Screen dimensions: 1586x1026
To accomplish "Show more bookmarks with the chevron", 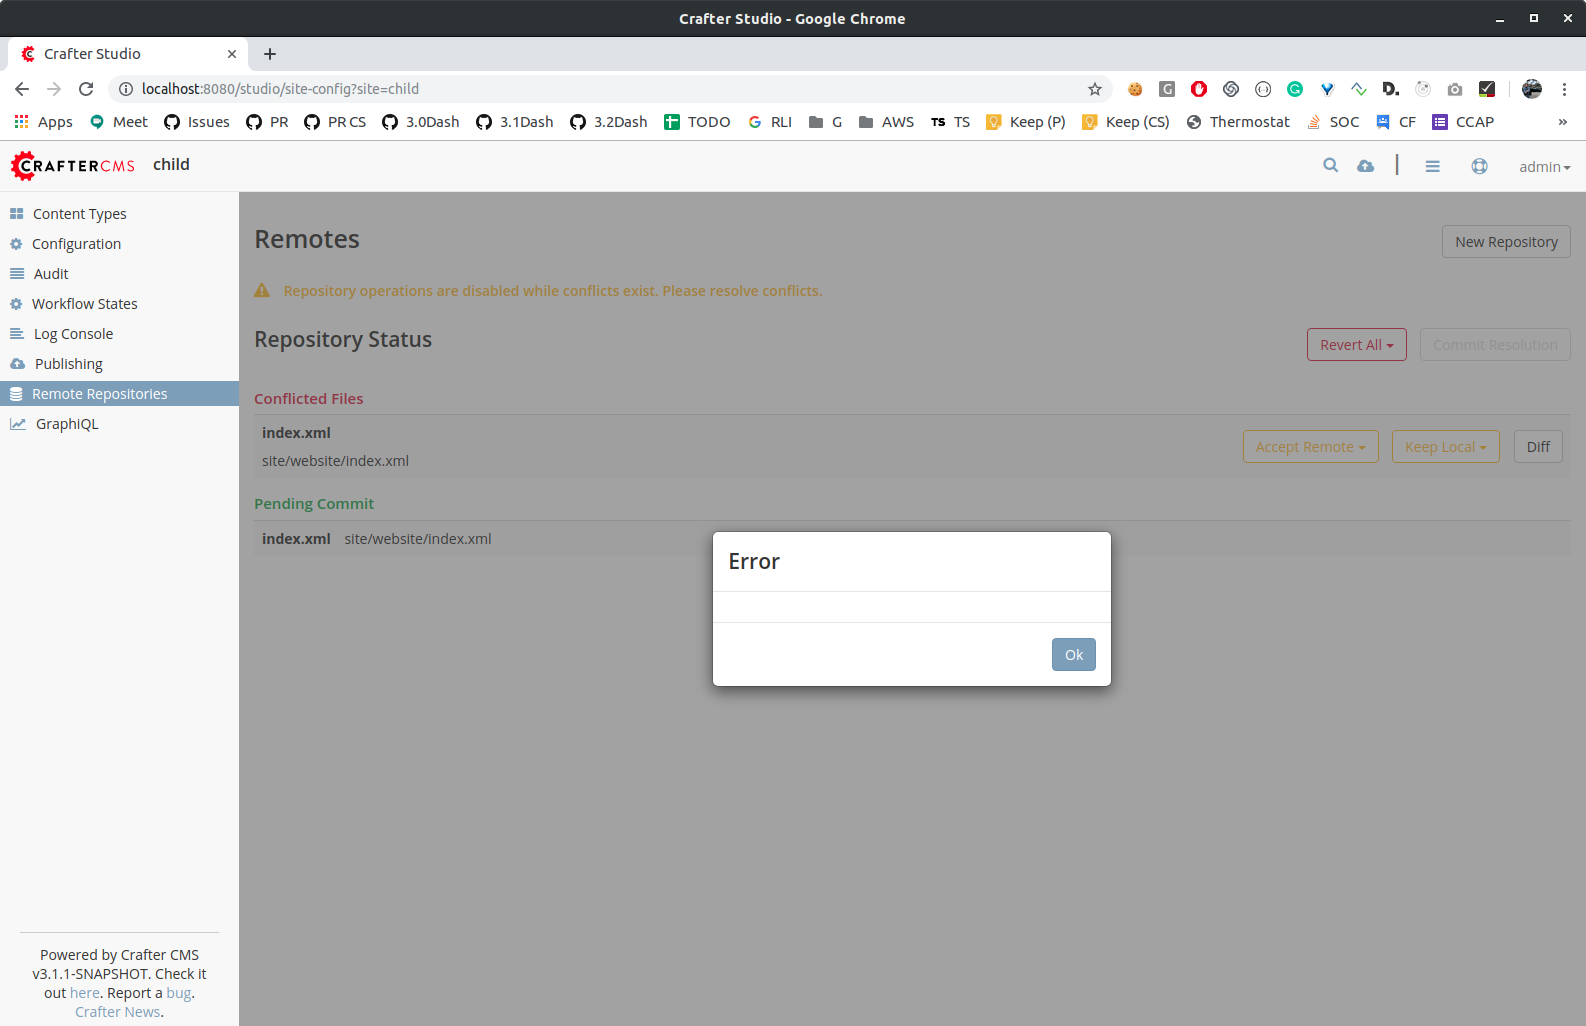I will (x=1562, y=122).
